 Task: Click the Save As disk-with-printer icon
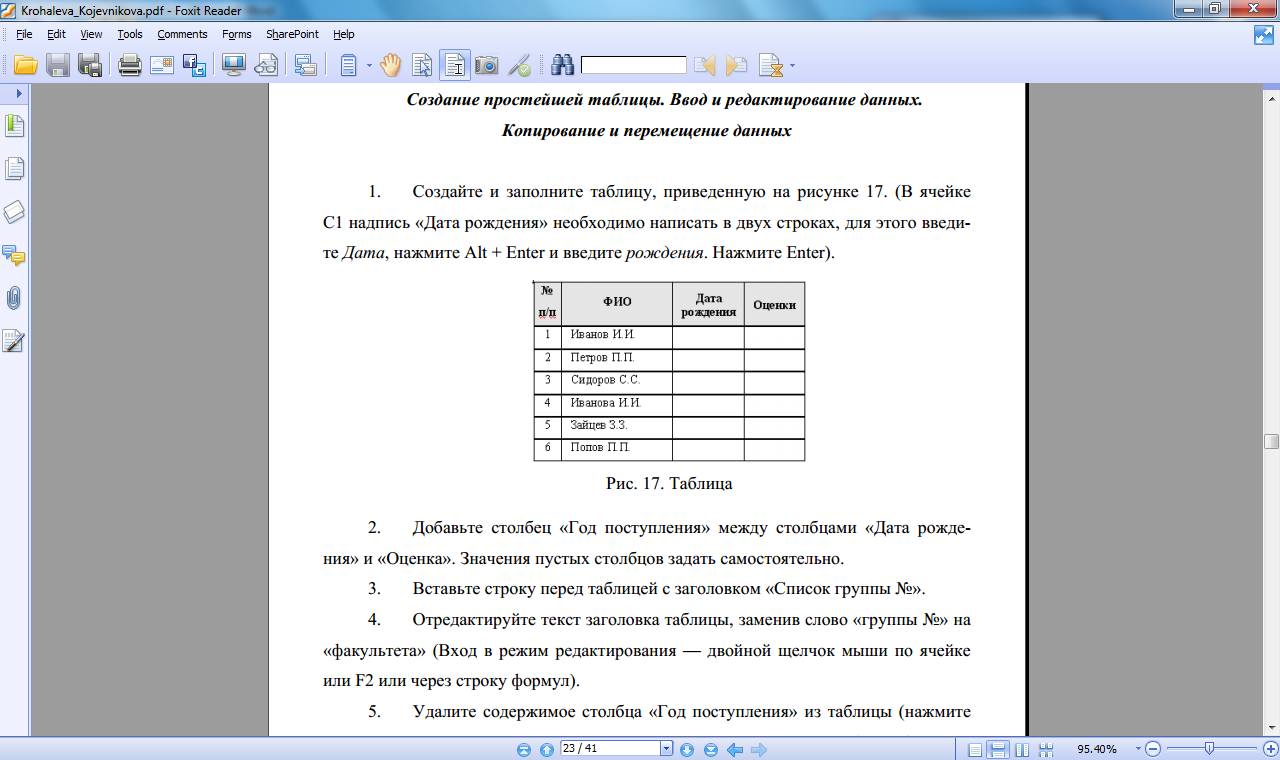click(x=90, y=66)
